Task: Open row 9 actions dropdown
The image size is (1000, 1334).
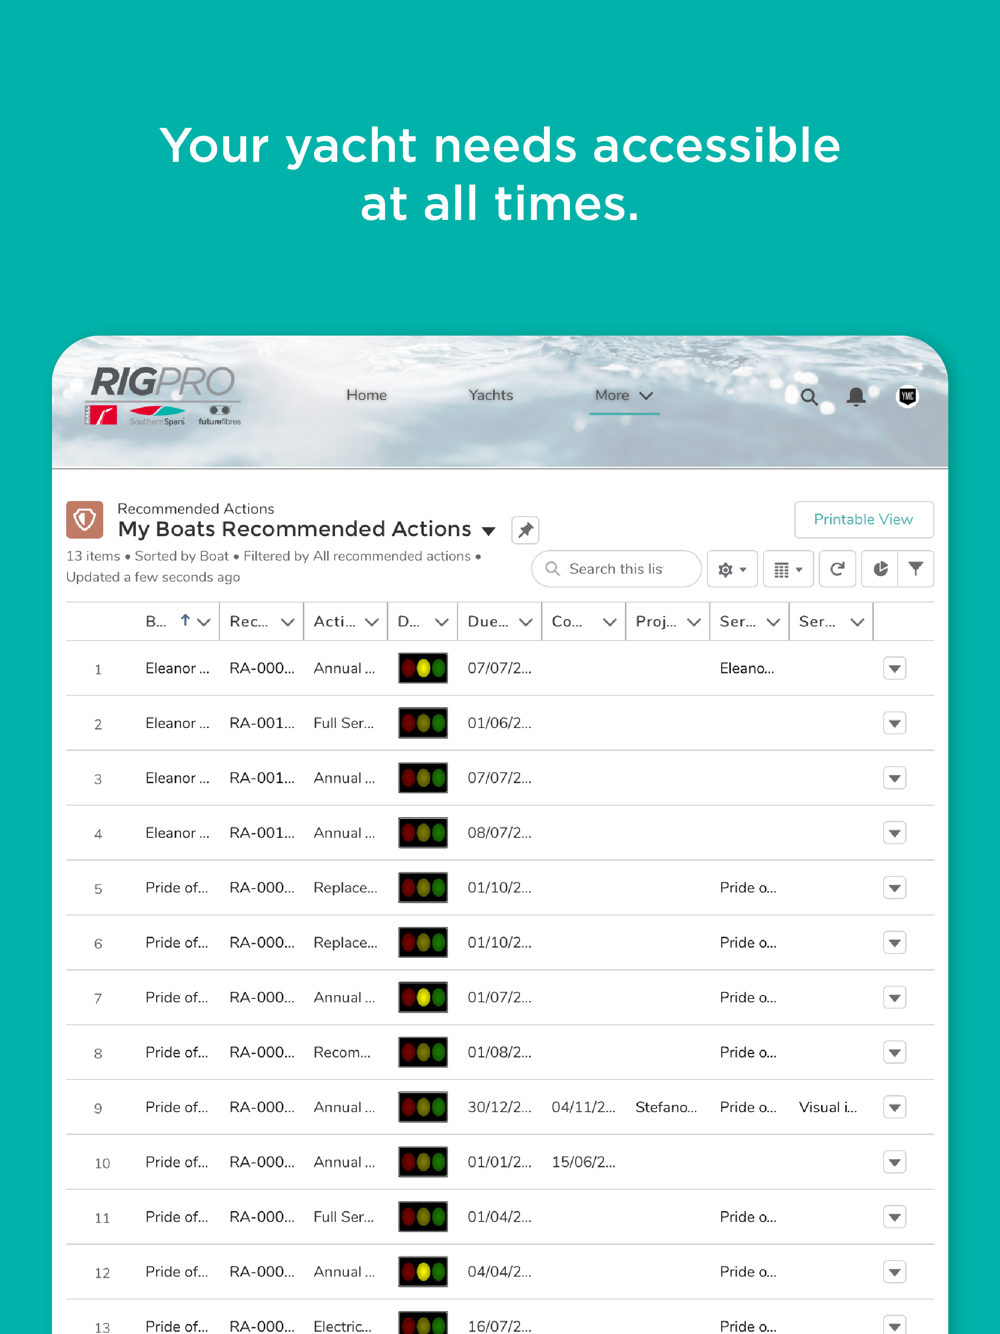Action: click(x=895, y=1107)
